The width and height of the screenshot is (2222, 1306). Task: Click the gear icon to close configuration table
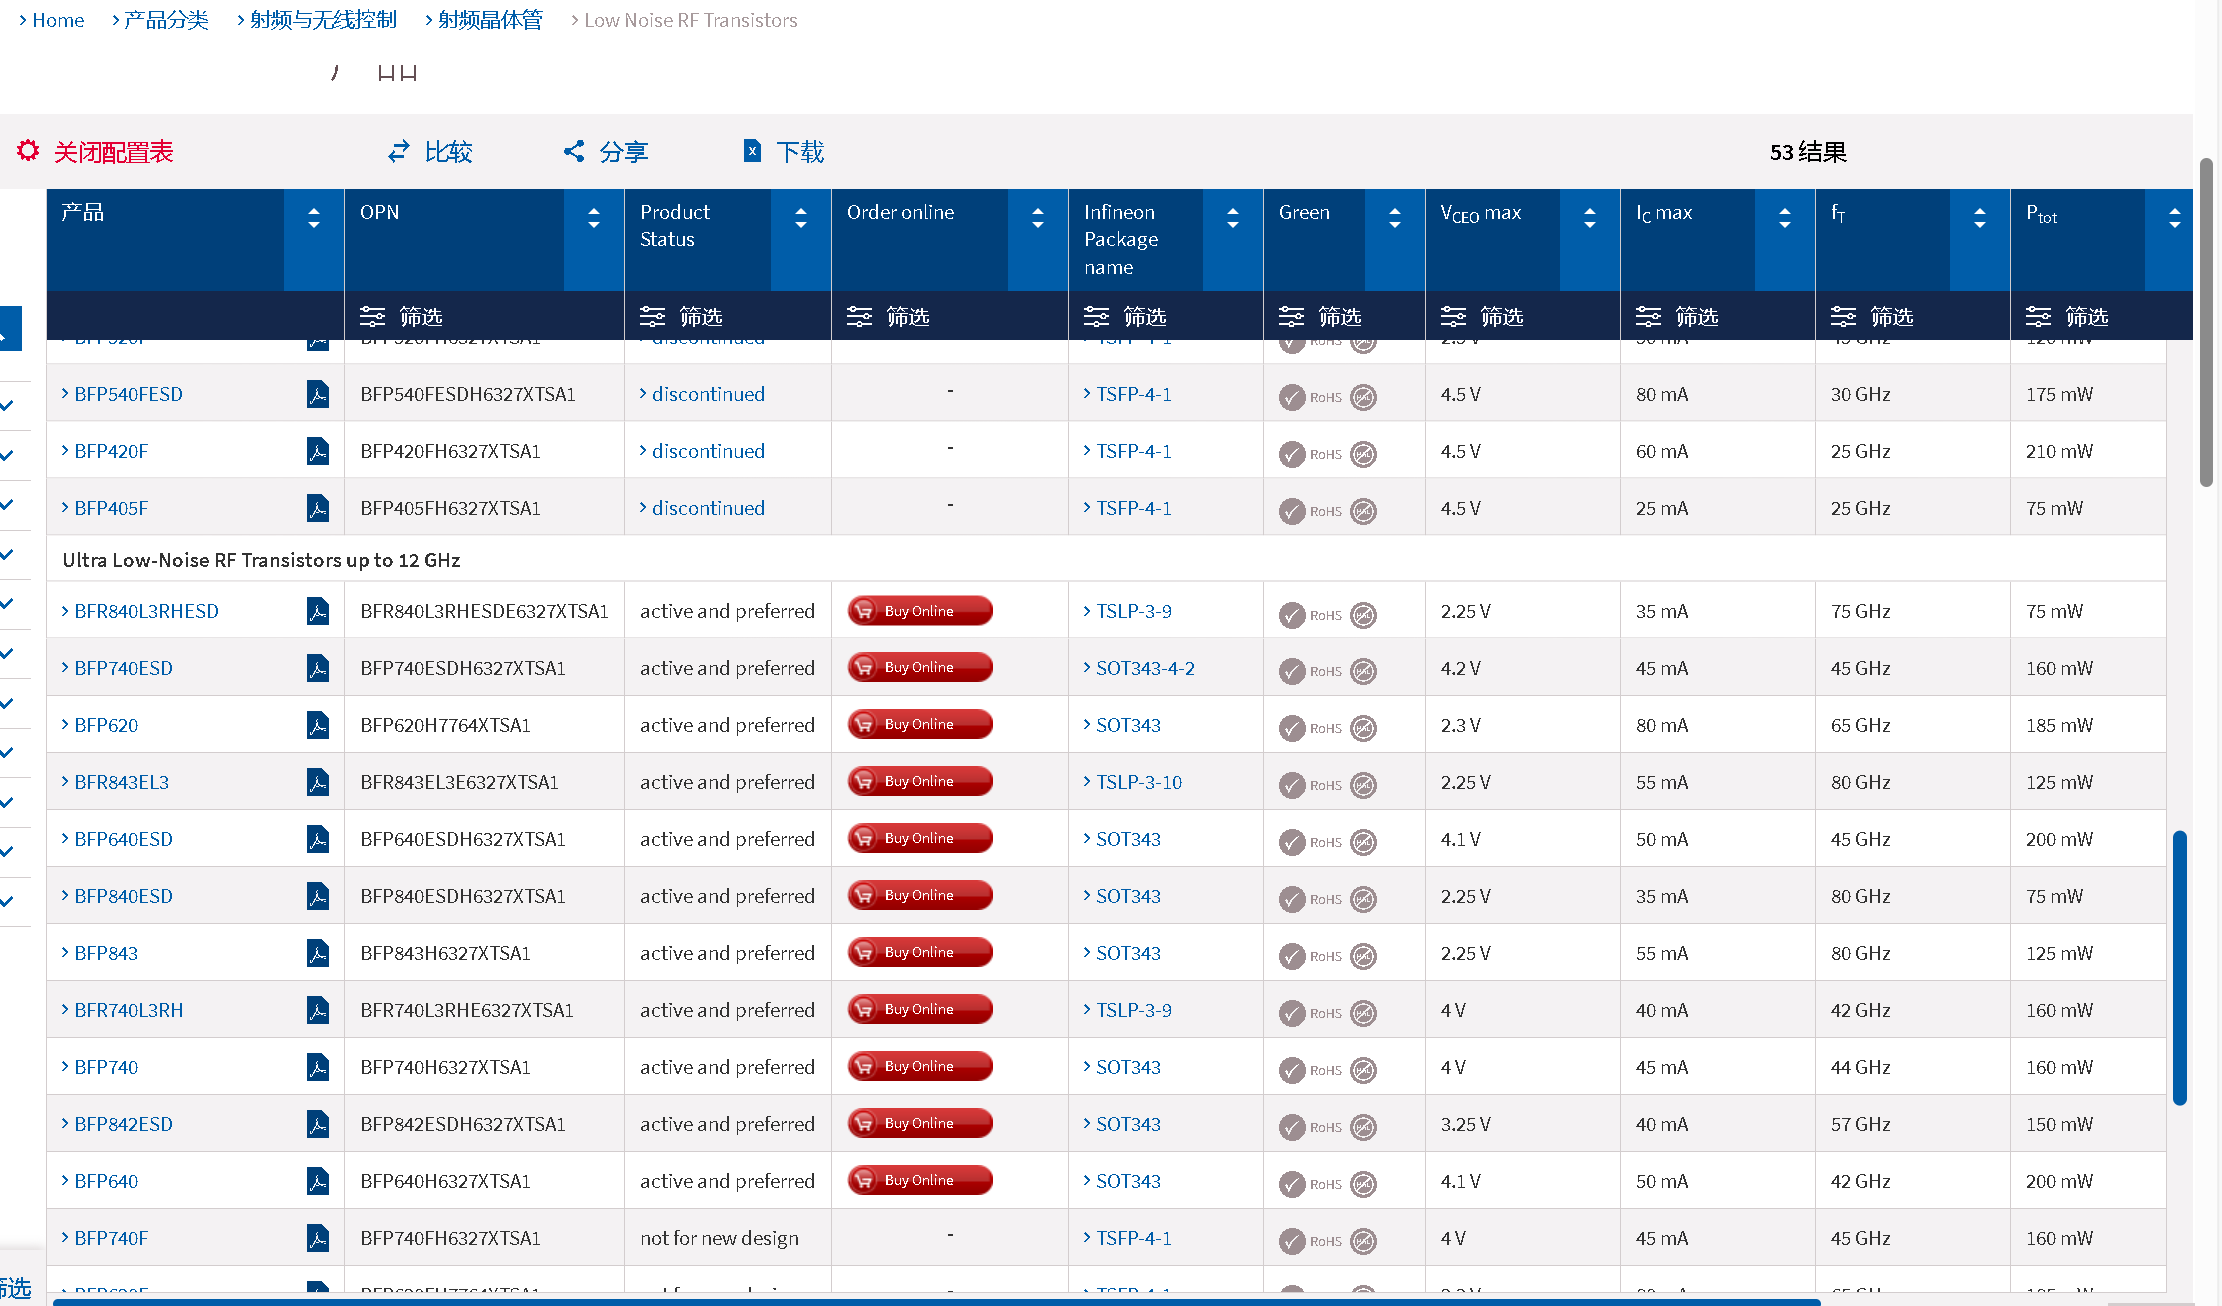pos(28,151)
